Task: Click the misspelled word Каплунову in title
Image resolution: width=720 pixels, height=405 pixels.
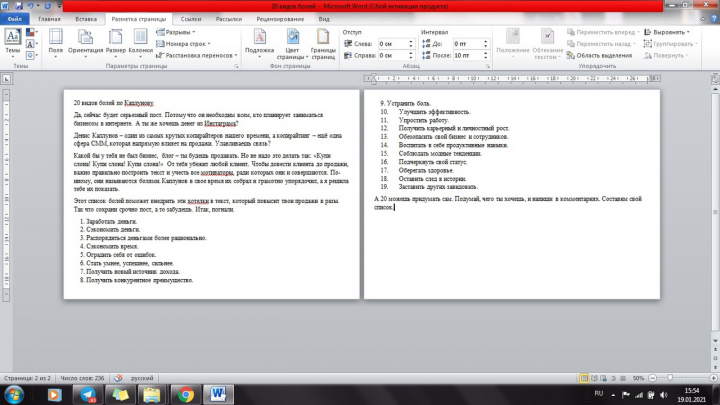Action: 139,103
